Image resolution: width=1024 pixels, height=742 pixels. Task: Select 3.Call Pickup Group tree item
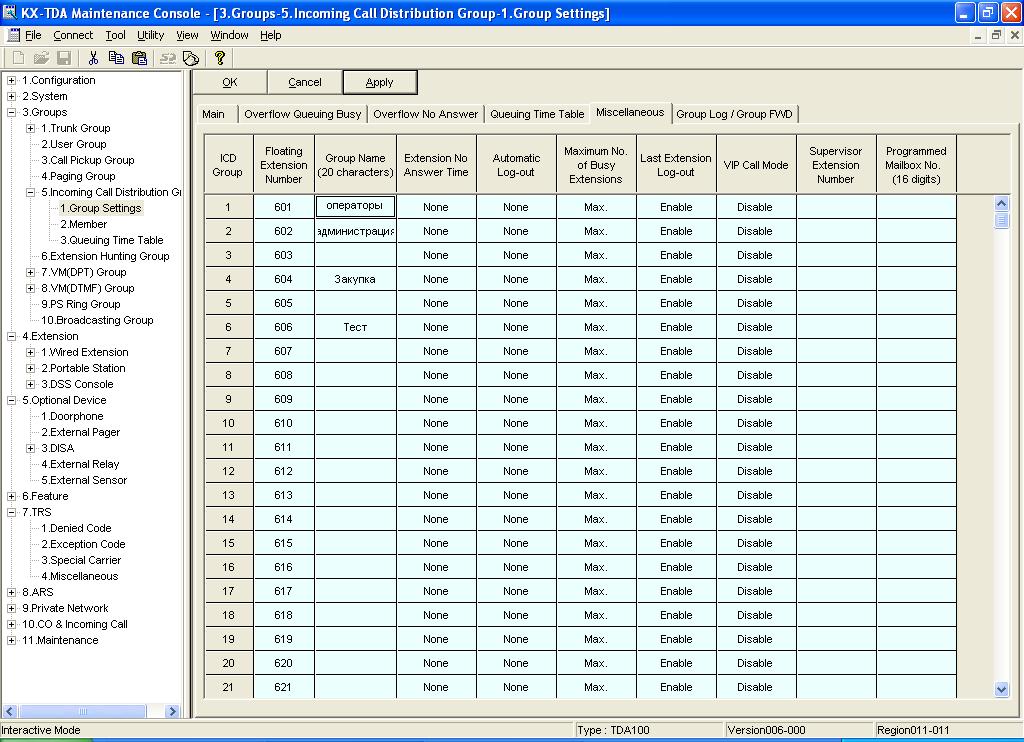[88, 160]
